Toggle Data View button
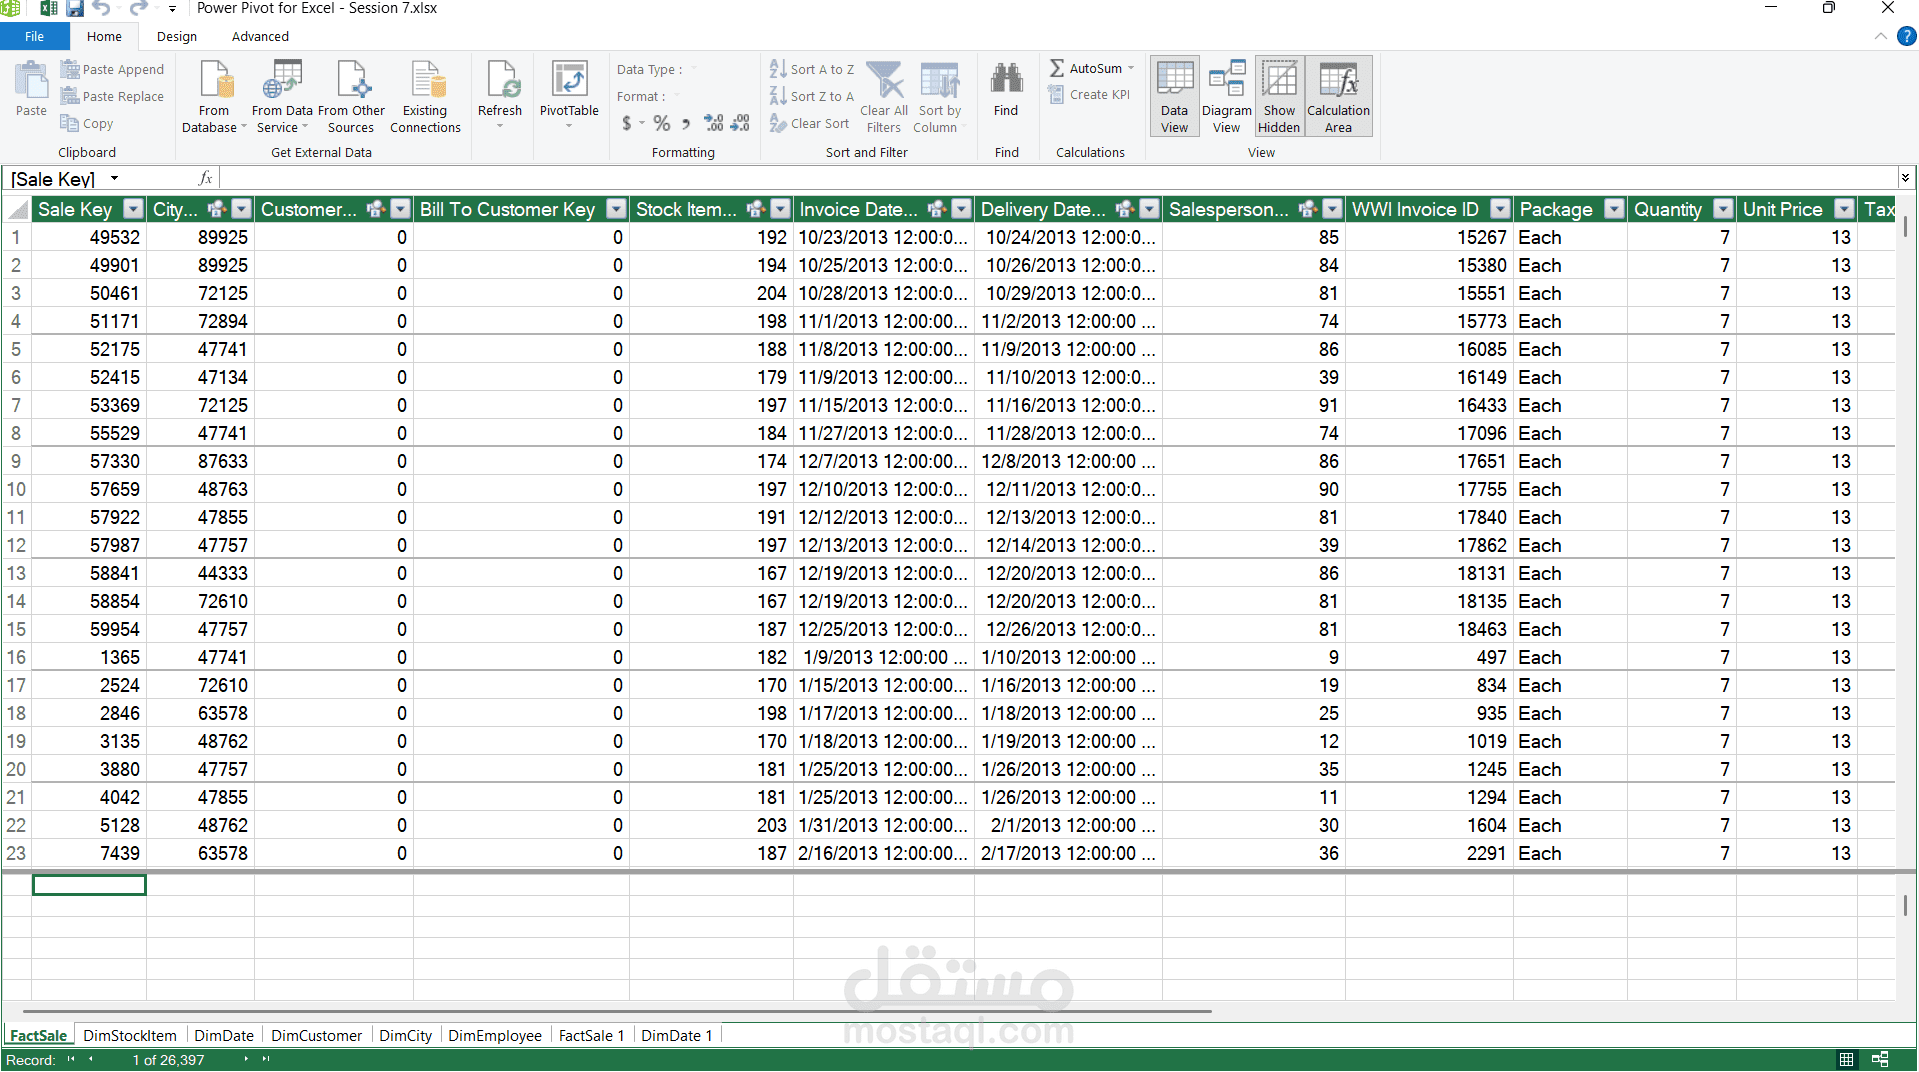The width and height of the screenshot is (1919, 1072). 1175,96
